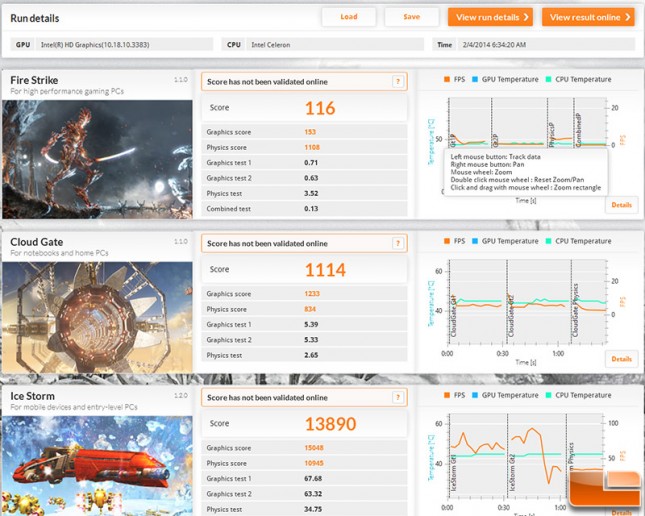Screen dimensions: 645x516
Task: Select the GPU field Intel(R) HD Graphics
Action: pyautogui.click(x=124, y=44)
